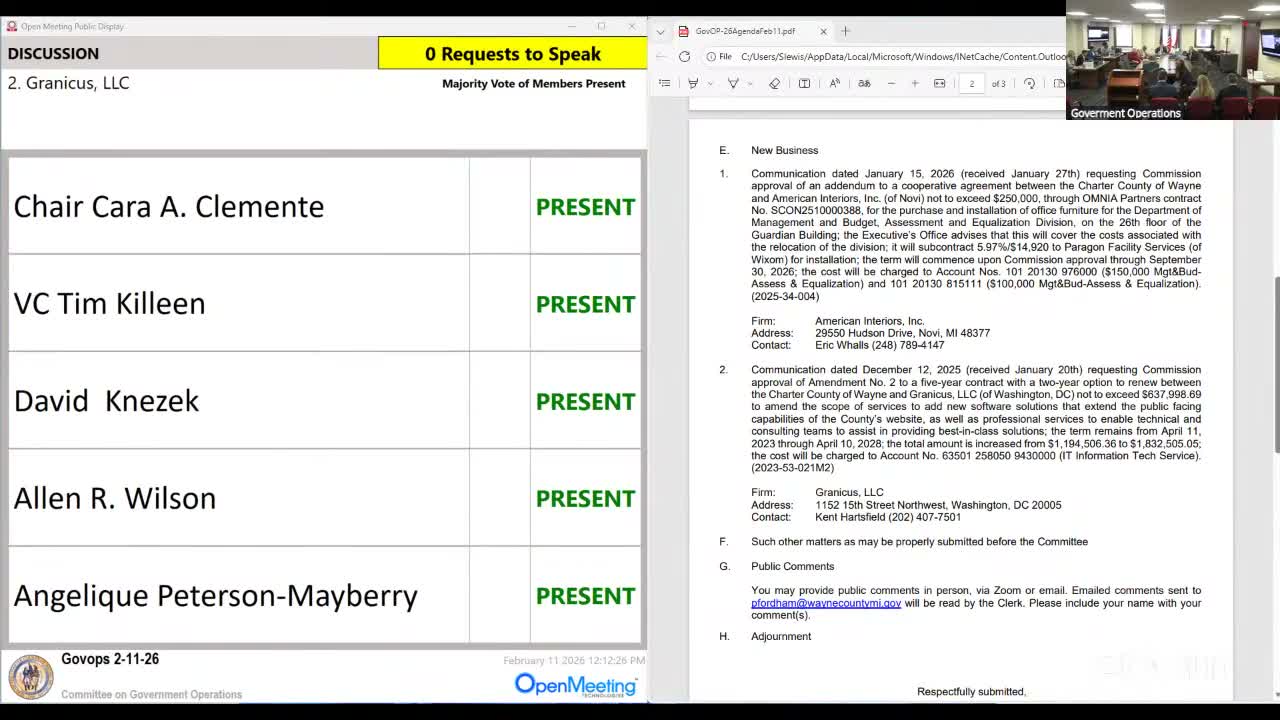
Task: Select the GovOP-26AgendaFeb11.pdf tab
Action: [x=745, y=32]
